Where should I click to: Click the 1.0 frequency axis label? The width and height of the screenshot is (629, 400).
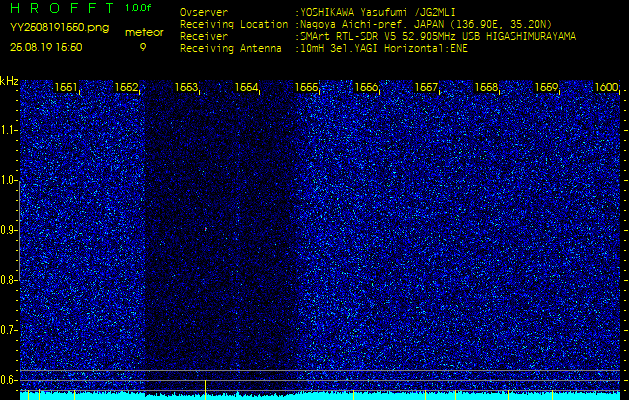pos(8,180)
